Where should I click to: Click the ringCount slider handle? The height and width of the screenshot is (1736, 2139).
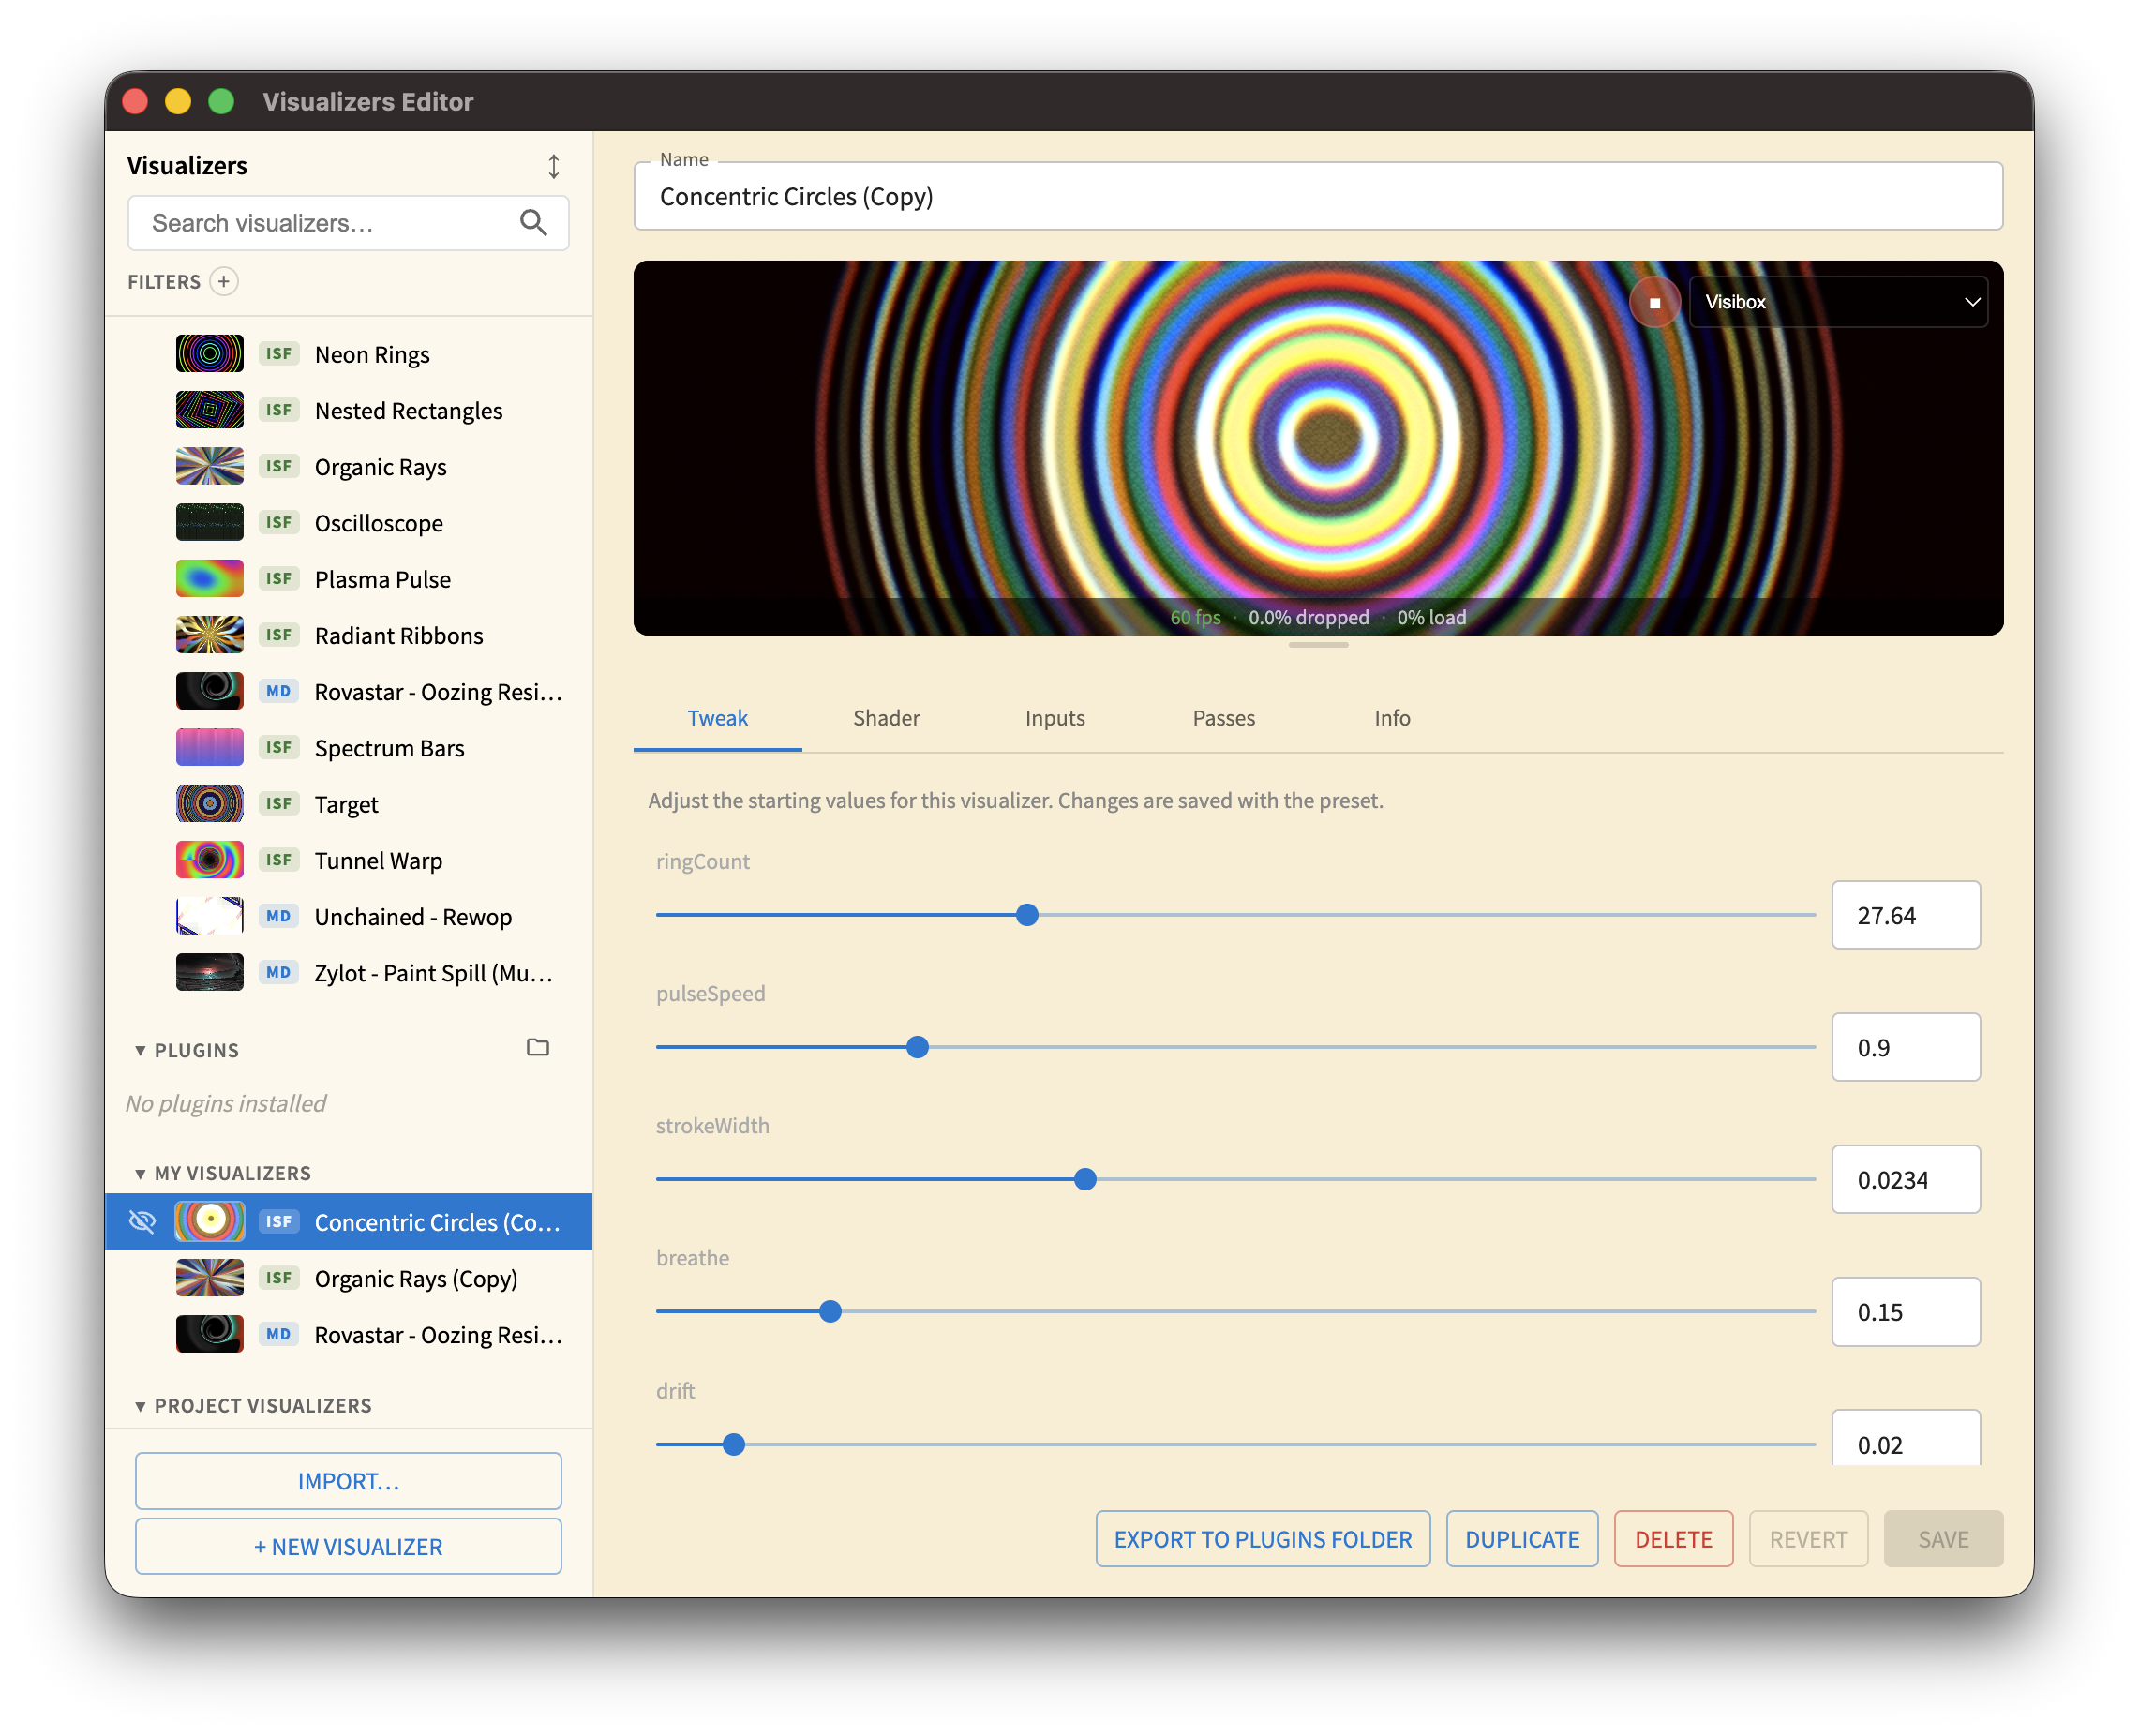pos(1026,914)
